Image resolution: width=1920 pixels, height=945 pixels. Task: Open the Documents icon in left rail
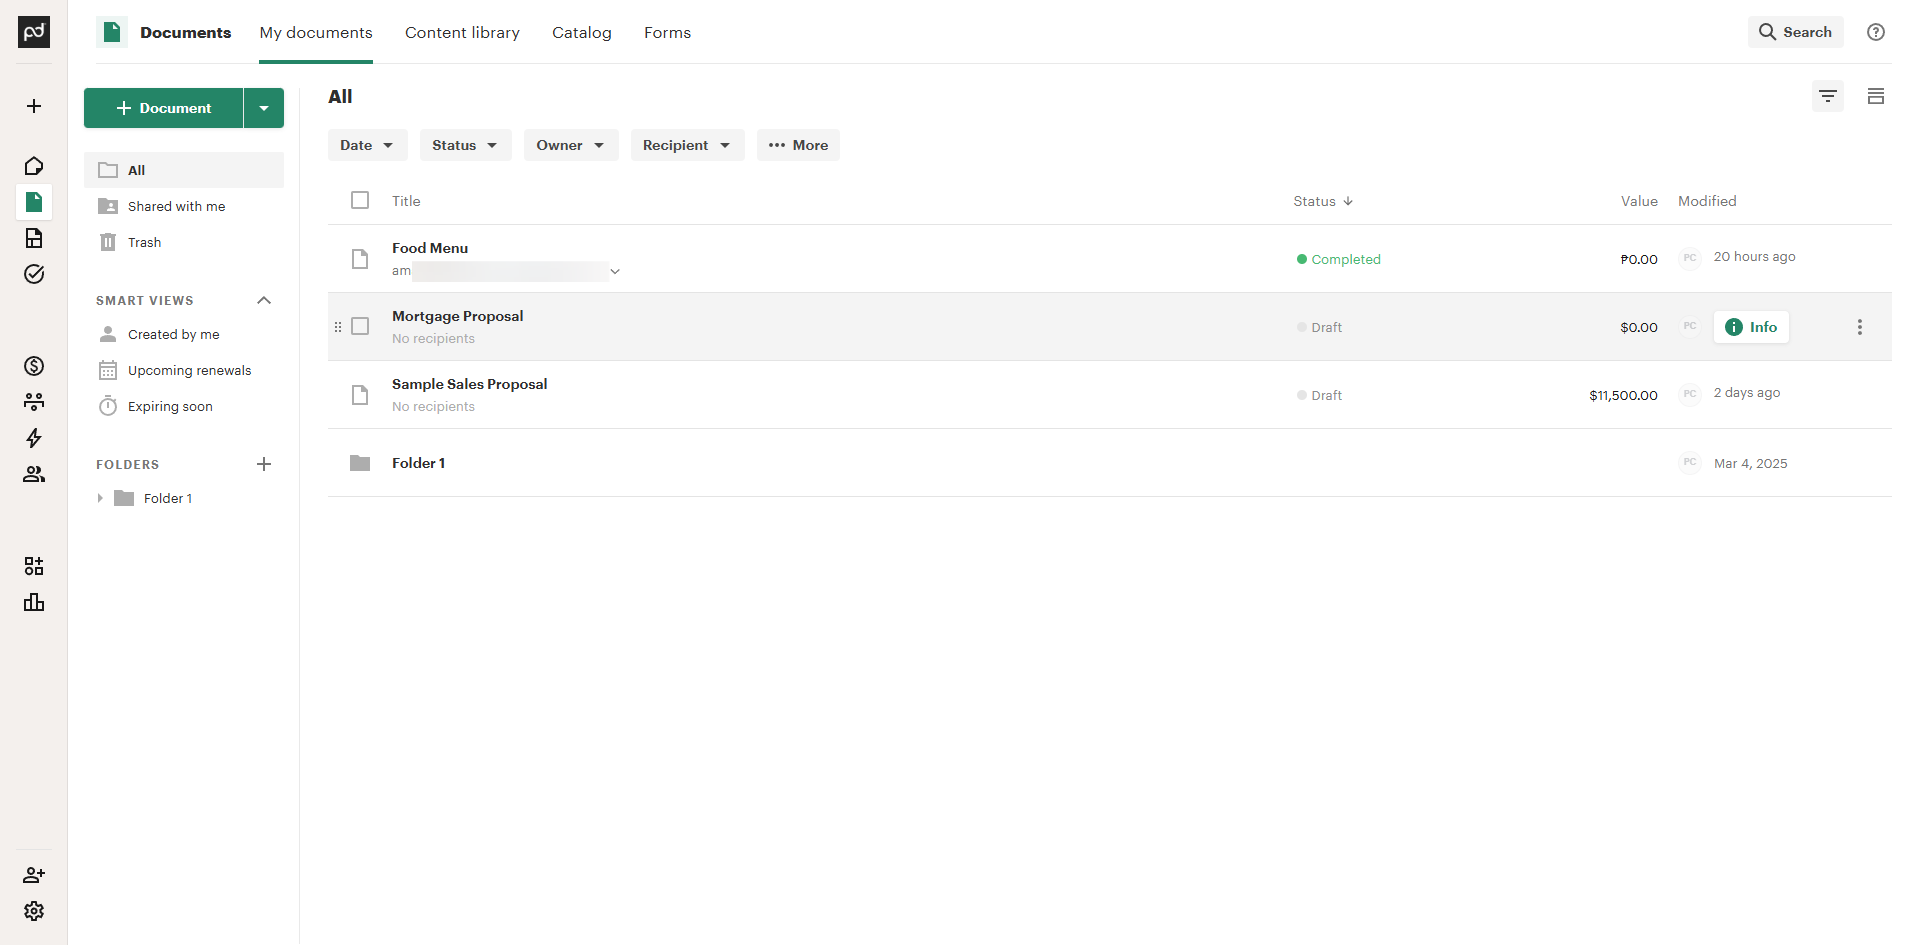(x=34, y=202)
